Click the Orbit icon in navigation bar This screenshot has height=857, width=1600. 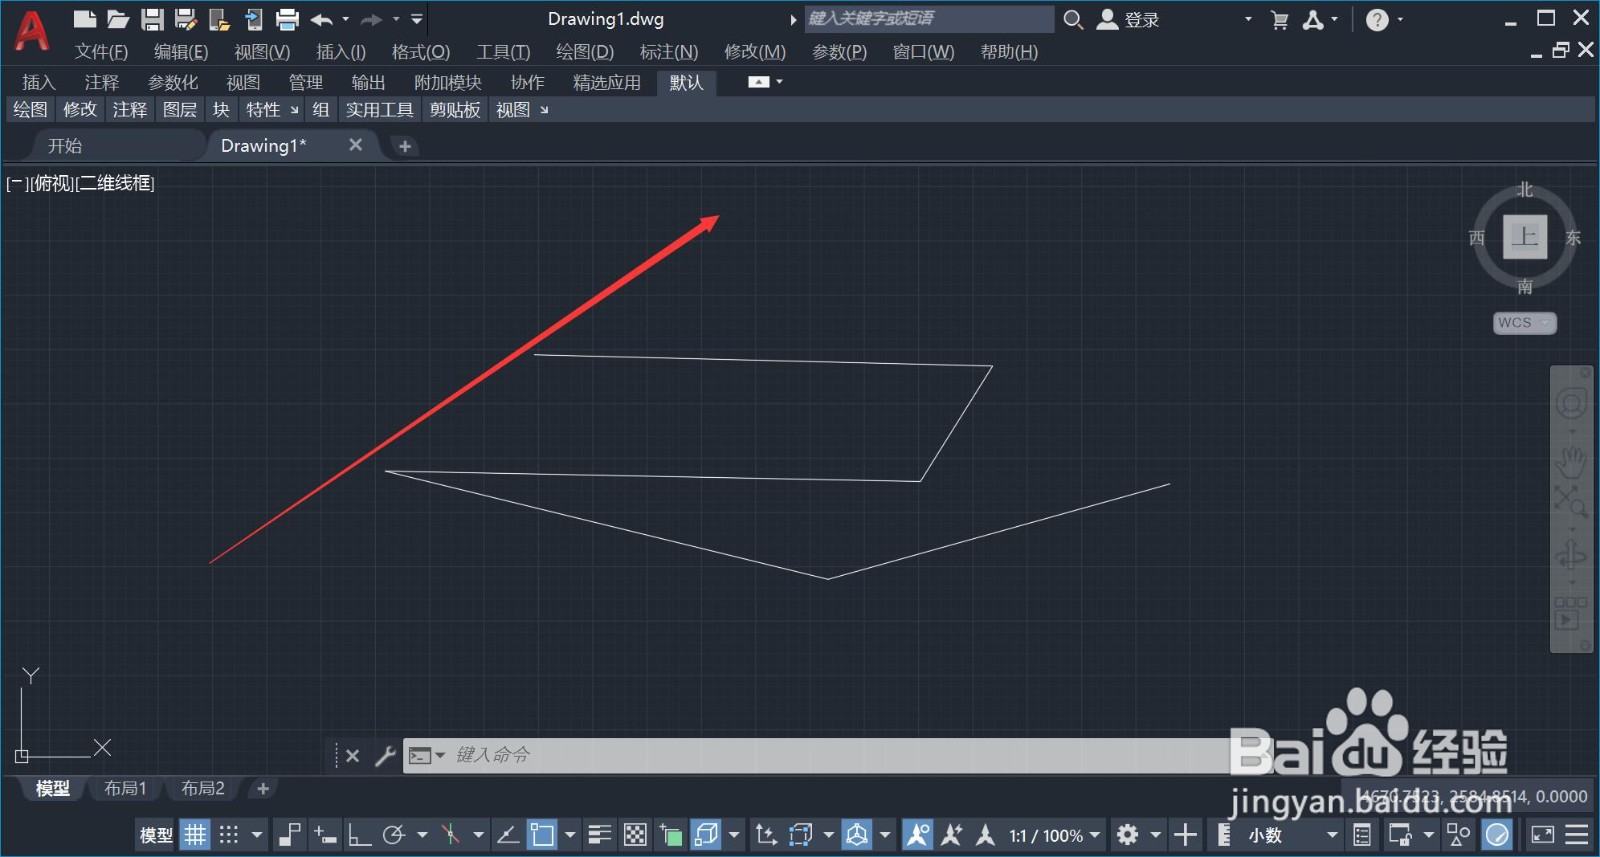point(1571,554)
